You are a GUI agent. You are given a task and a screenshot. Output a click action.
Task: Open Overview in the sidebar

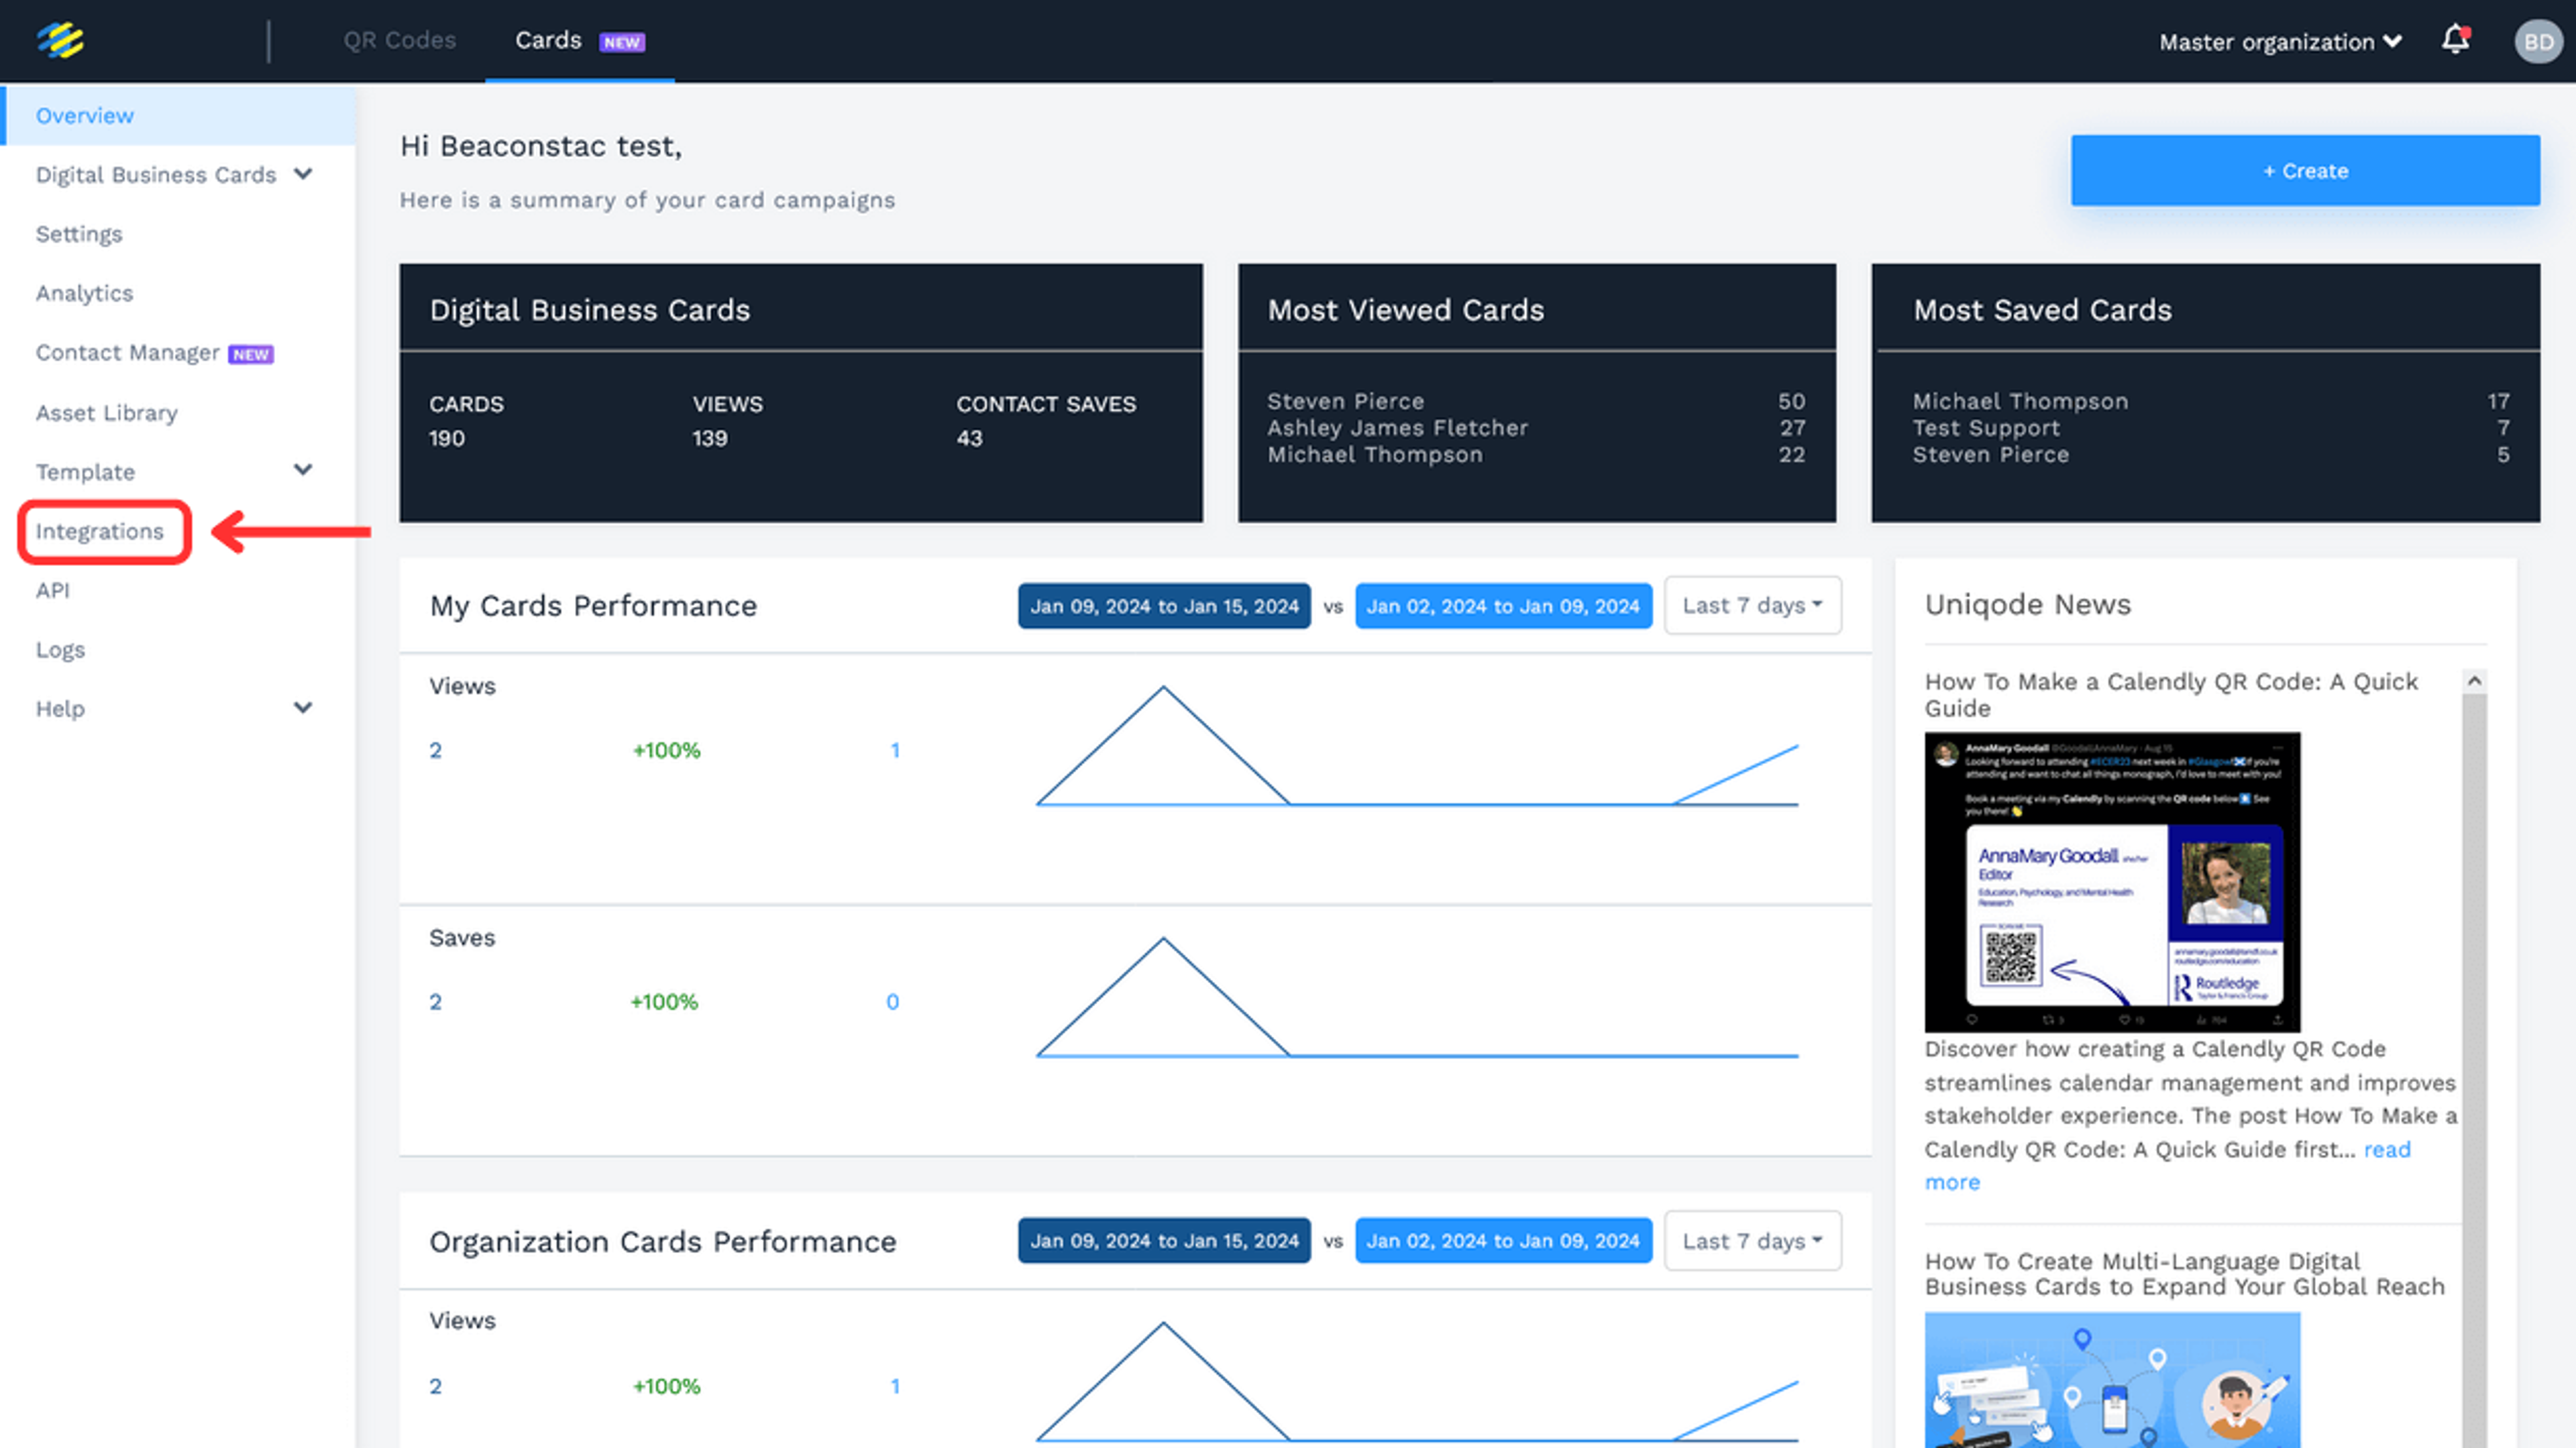coord(178,115)
